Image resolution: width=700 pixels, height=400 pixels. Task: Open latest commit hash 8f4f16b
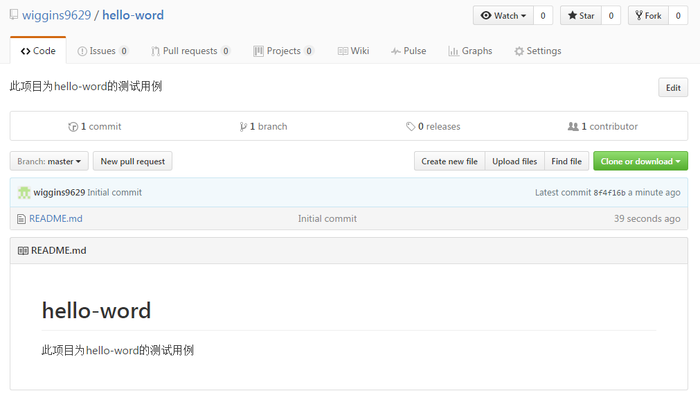pyautogui.click(x=609, y=193)
